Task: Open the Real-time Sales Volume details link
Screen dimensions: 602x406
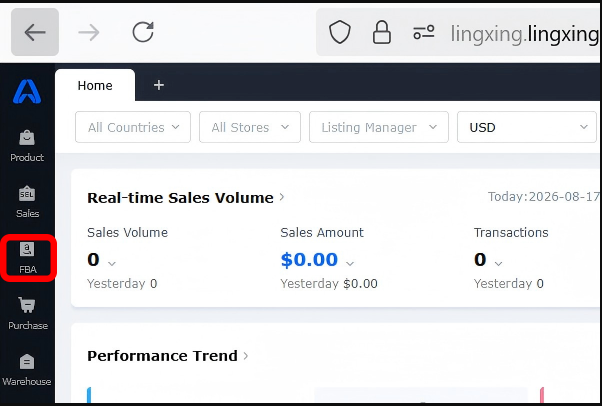Action: click(186, 197)
